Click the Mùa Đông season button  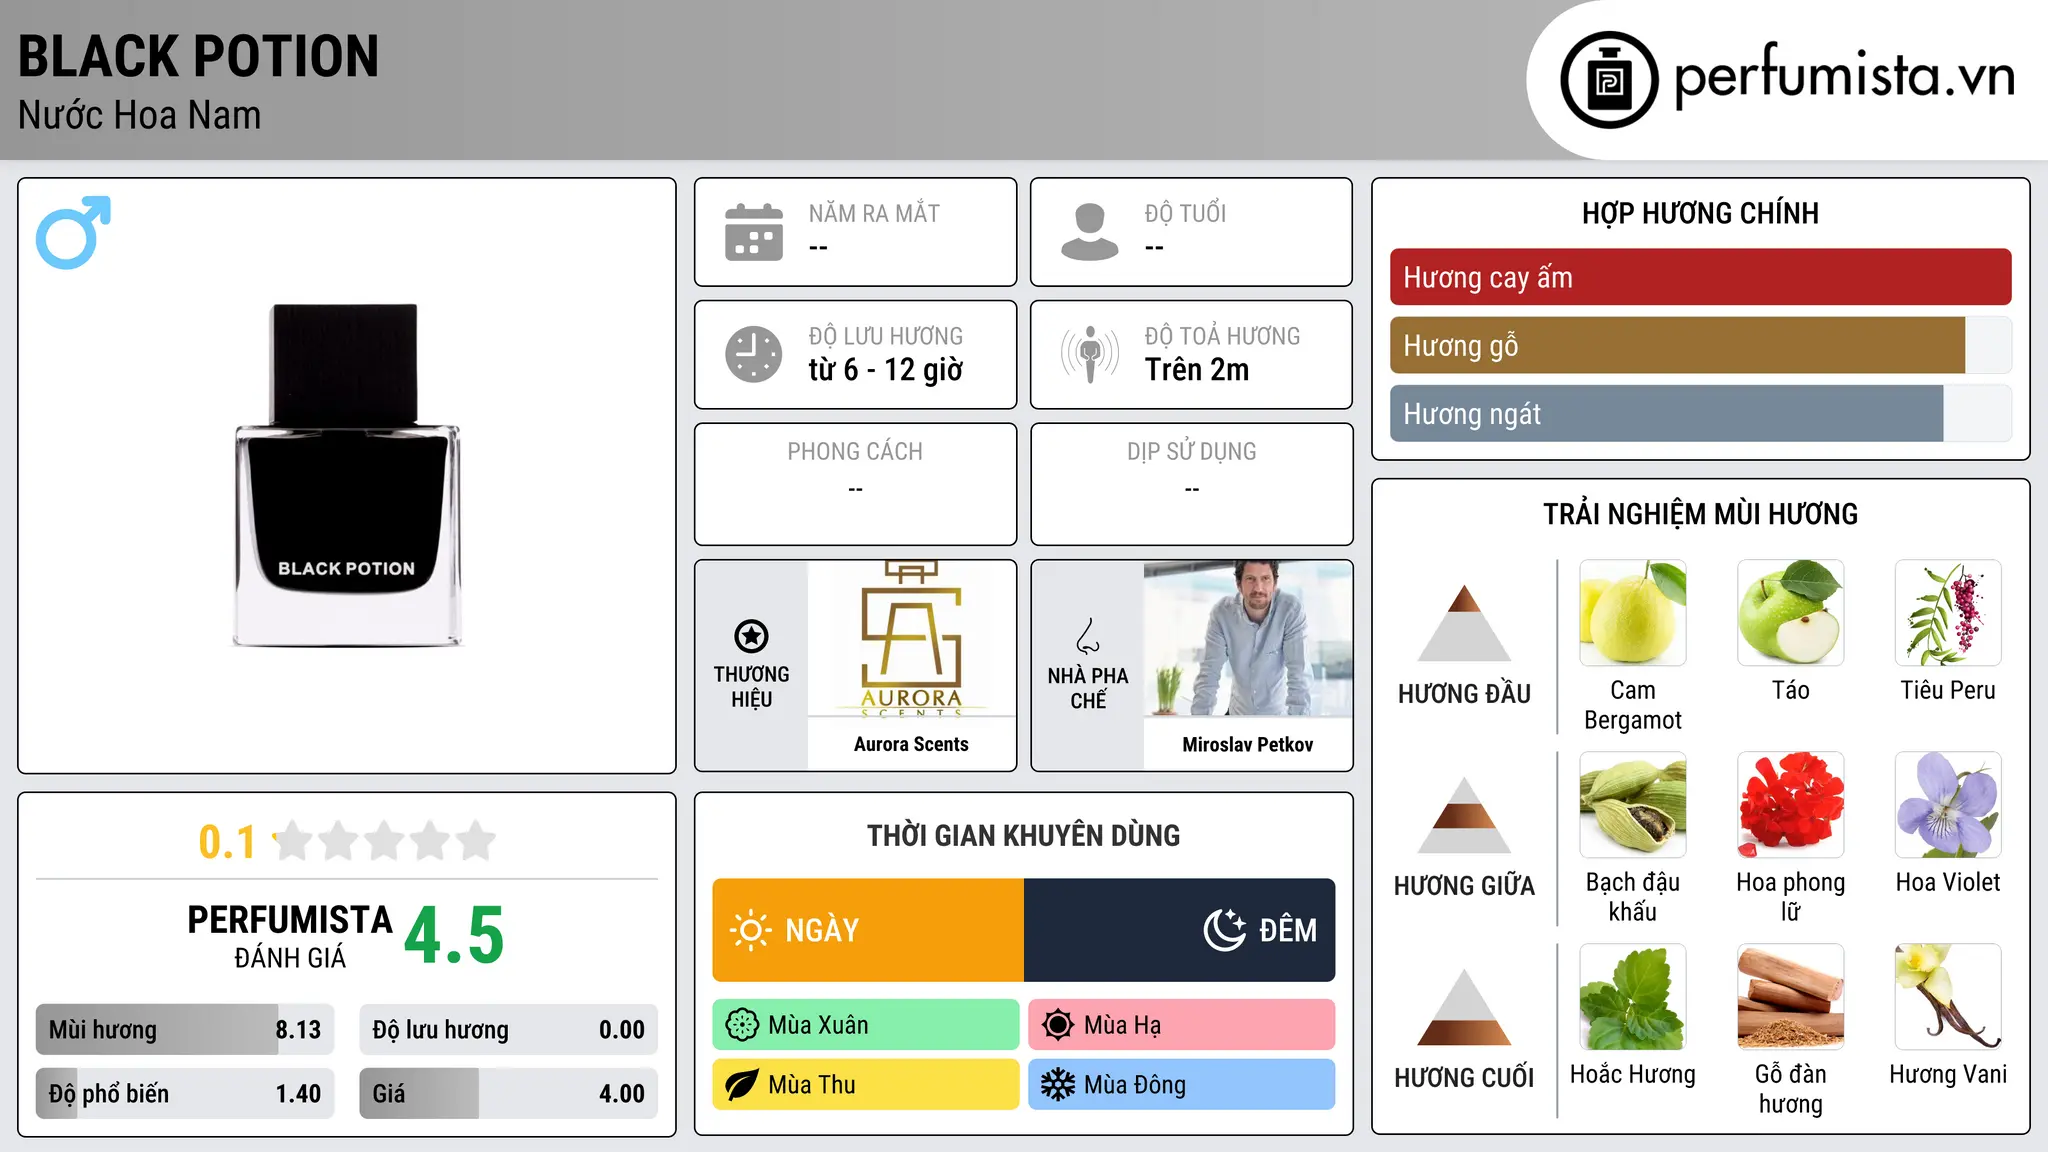coord(1182,1085)
